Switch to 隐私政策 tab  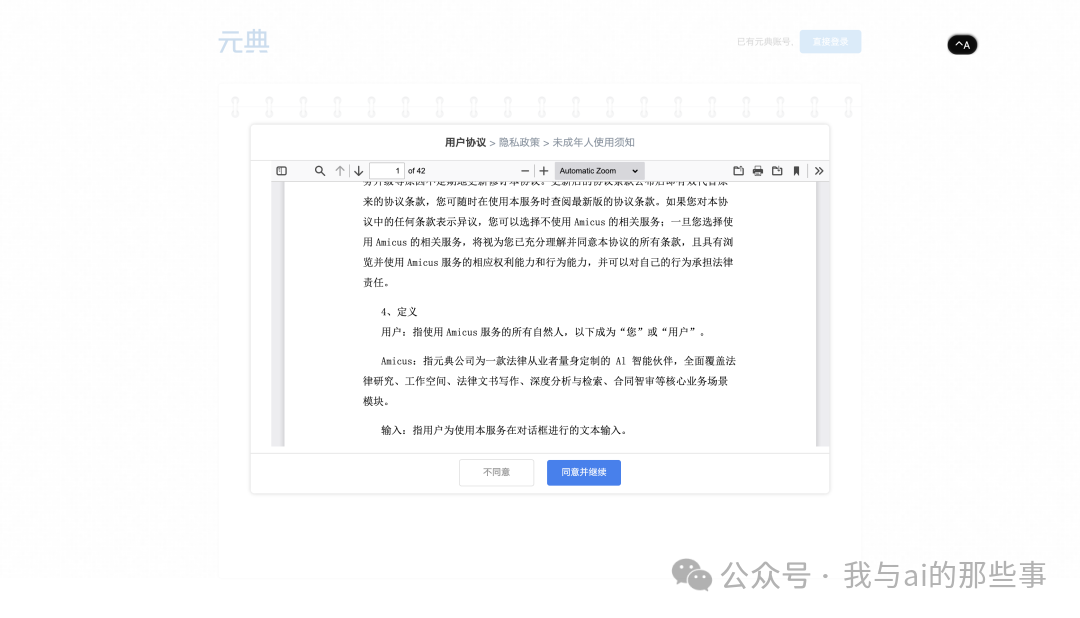[519, 143]
